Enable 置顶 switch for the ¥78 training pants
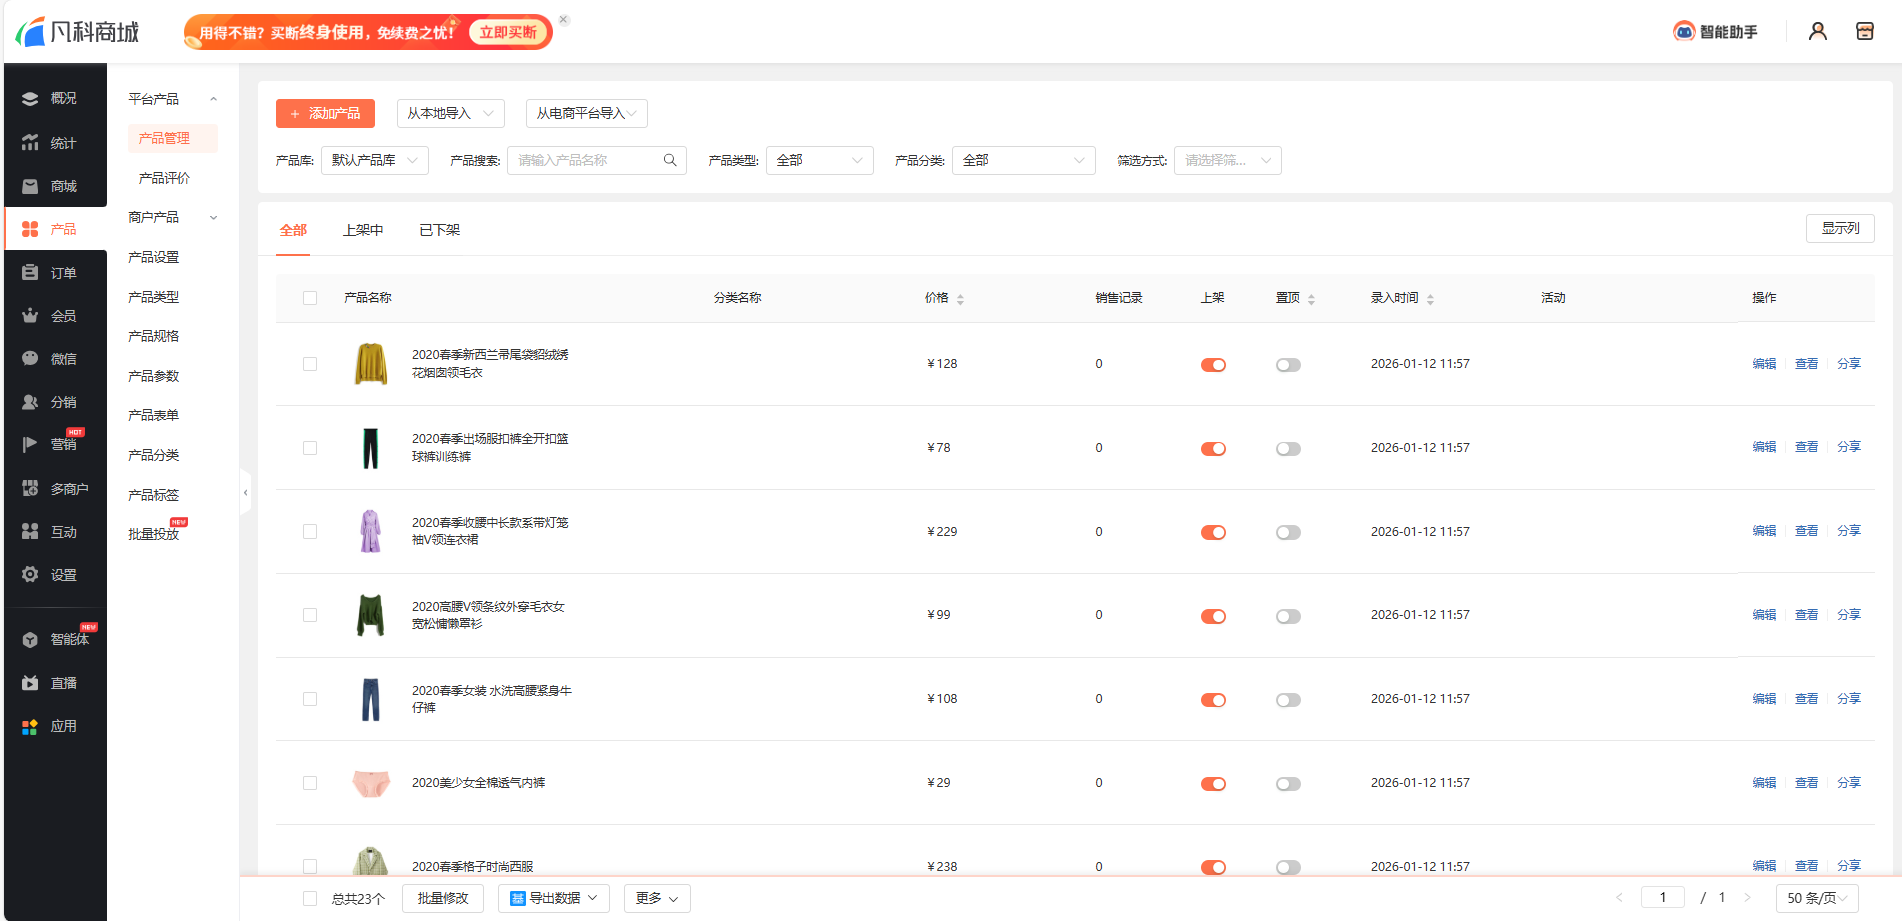This screenshot has height=921, width=1902. [1288, 449]
